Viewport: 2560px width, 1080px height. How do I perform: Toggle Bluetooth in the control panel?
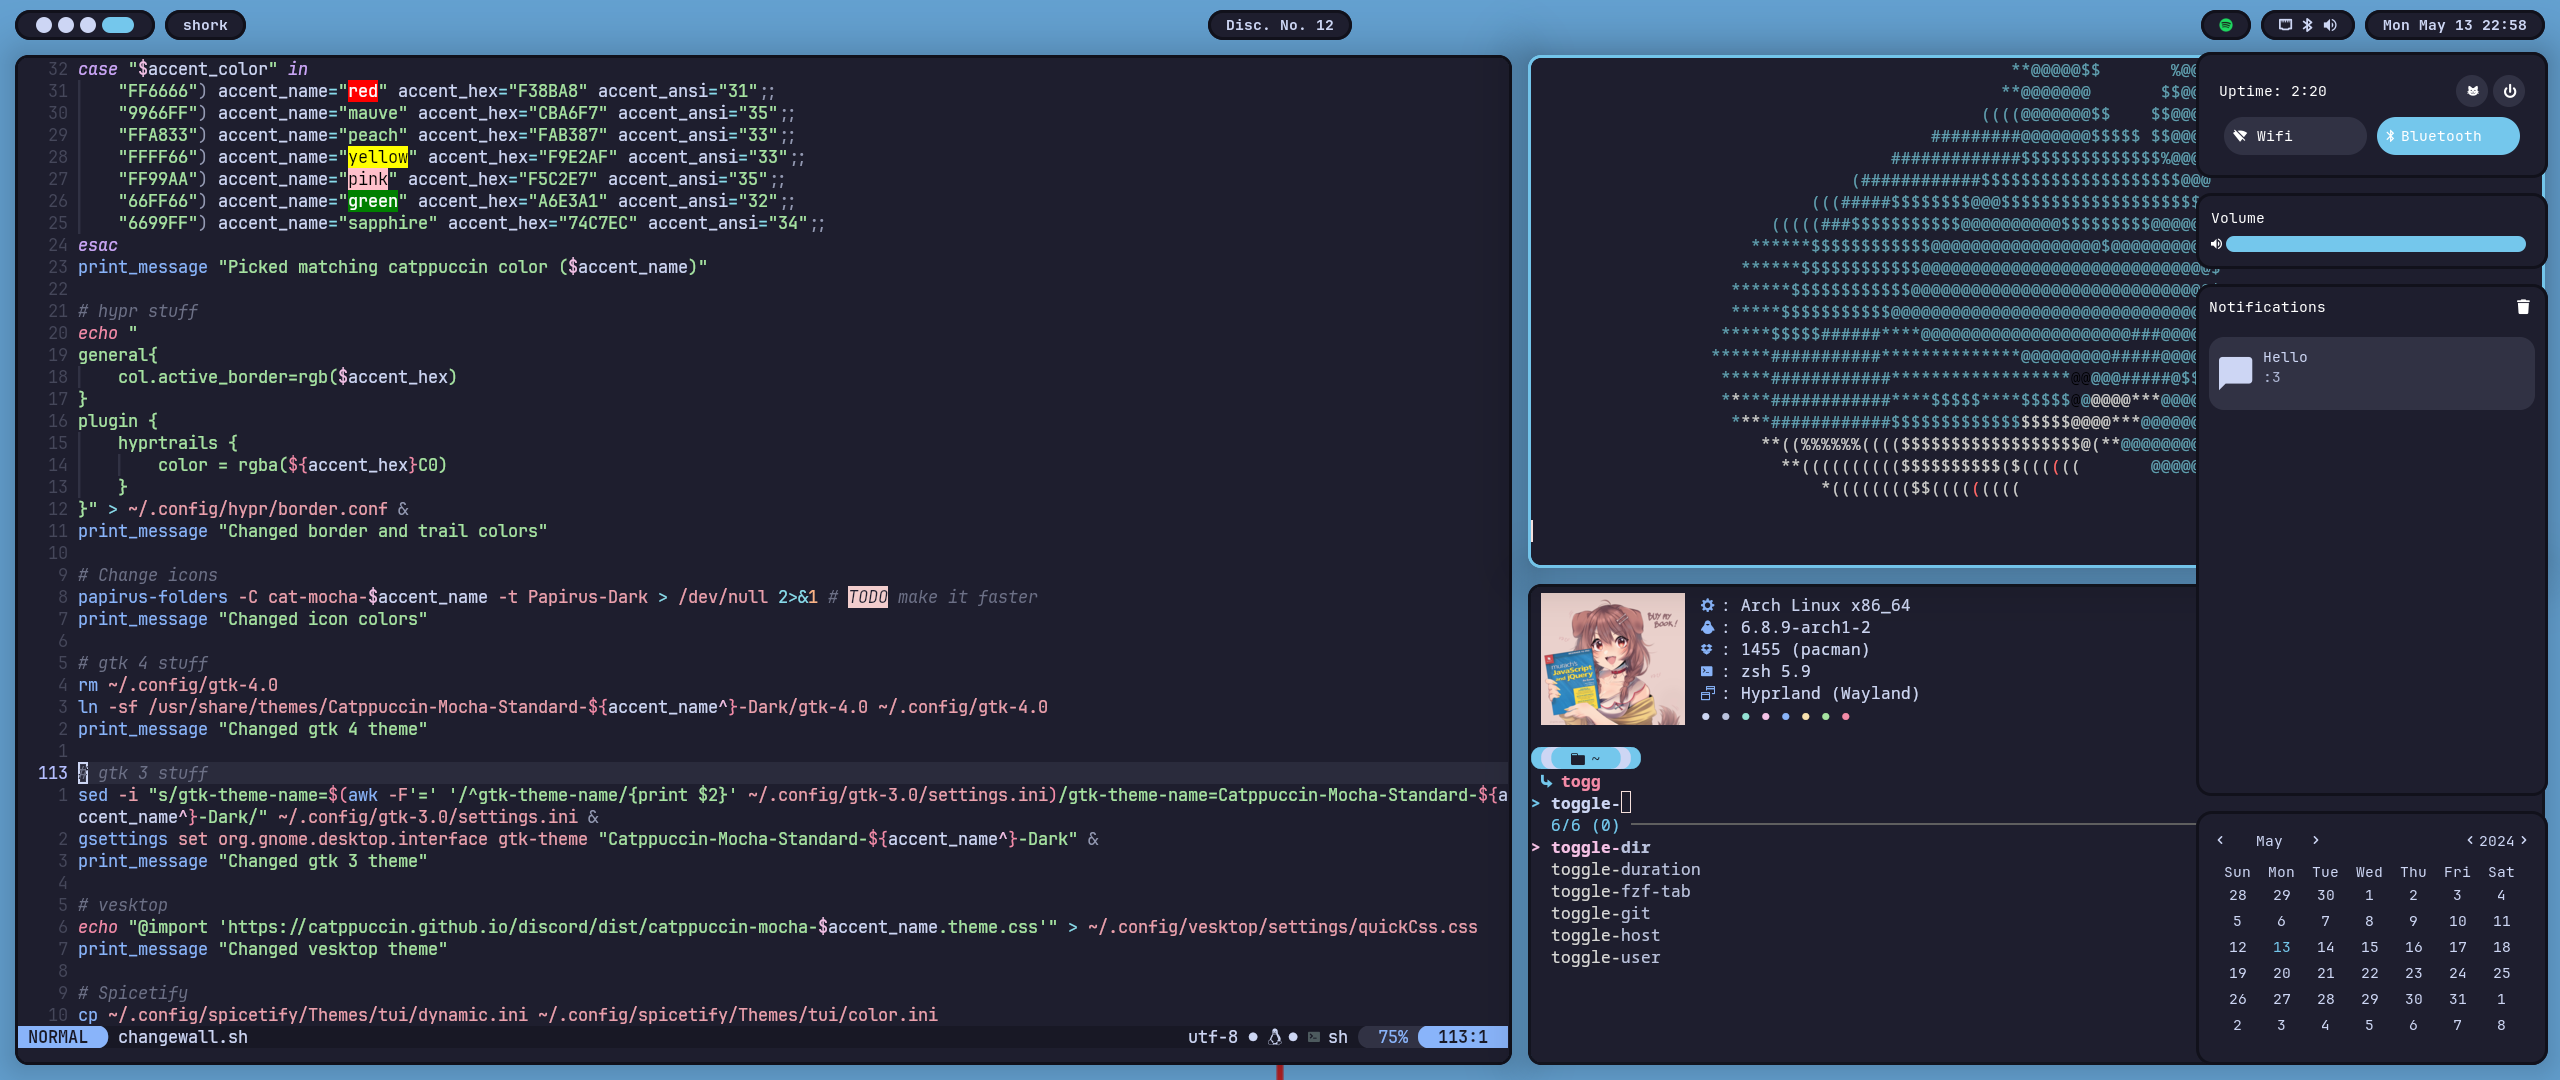pos(2448,136)
